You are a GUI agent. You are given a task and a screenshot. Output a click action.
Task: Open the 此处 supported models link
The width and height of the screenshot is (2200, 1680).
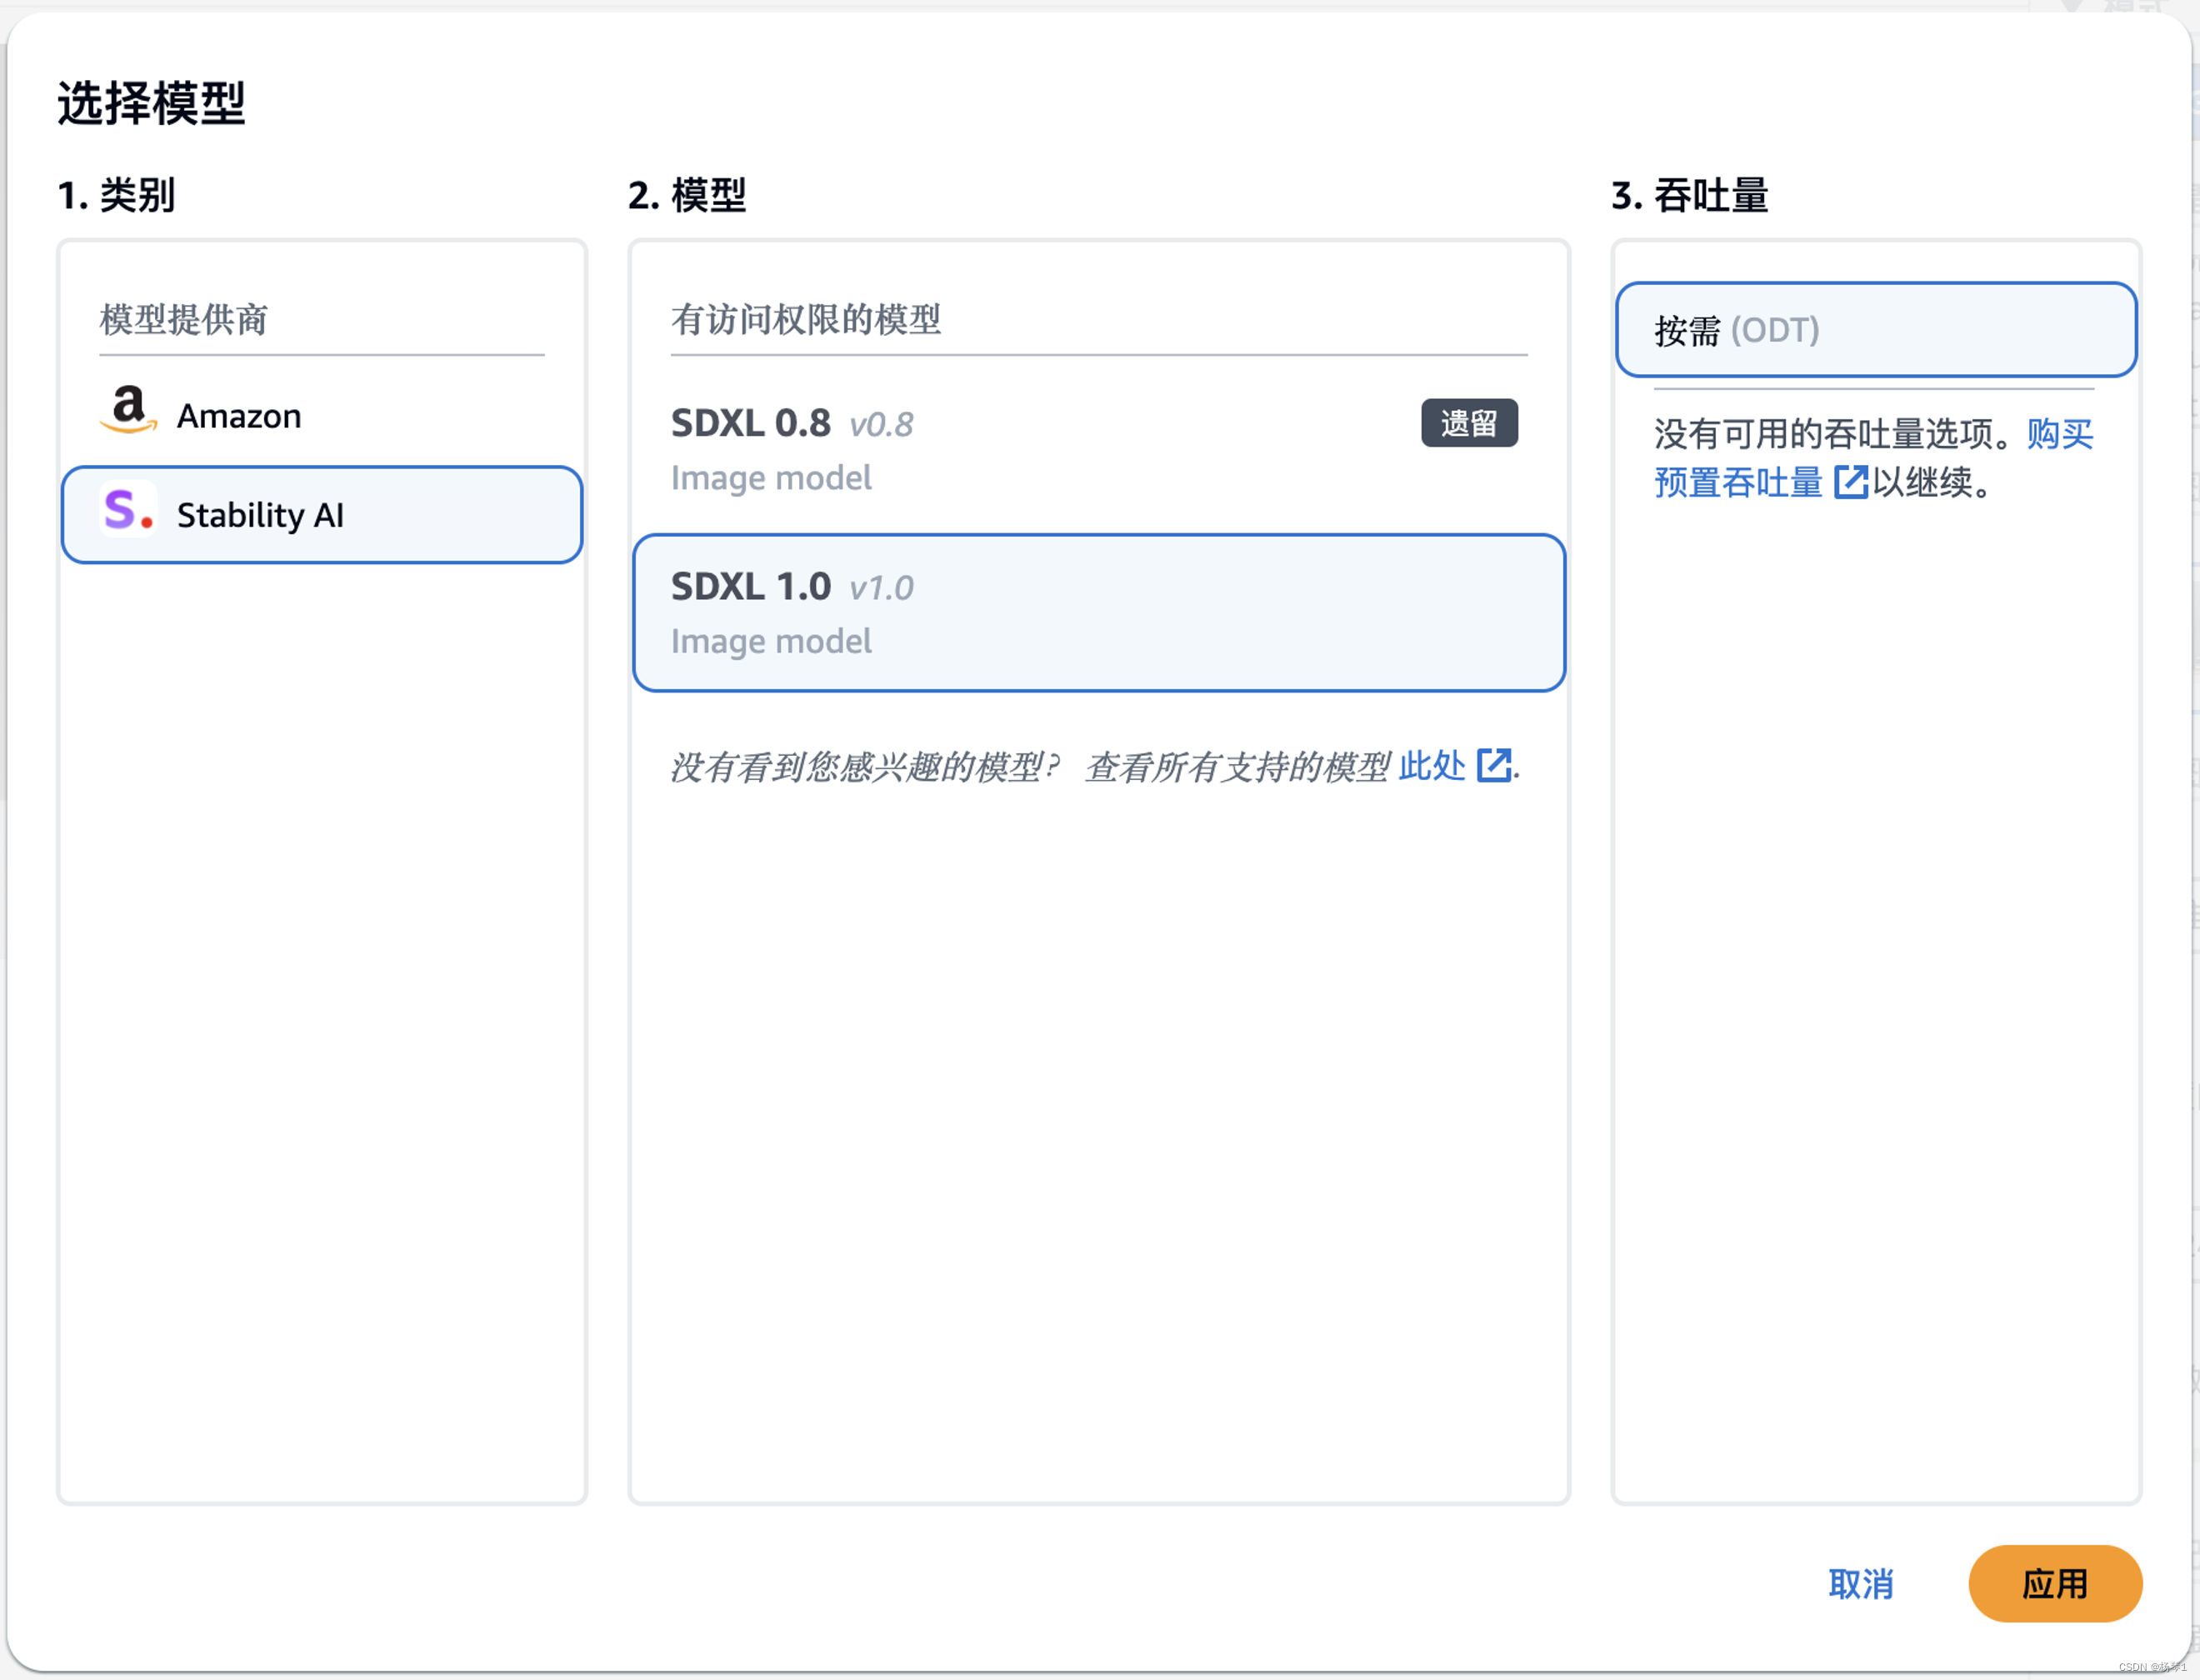click(1431, 766)
